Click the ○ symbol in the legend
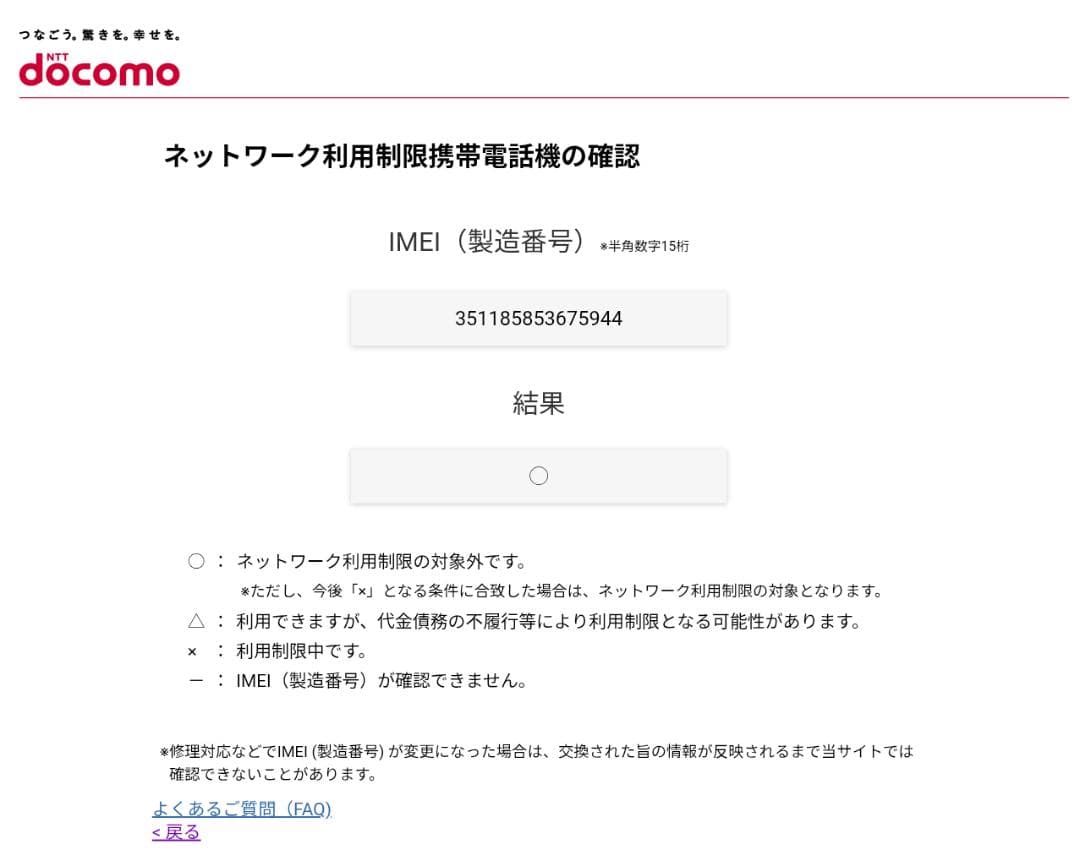 (196, 561)
